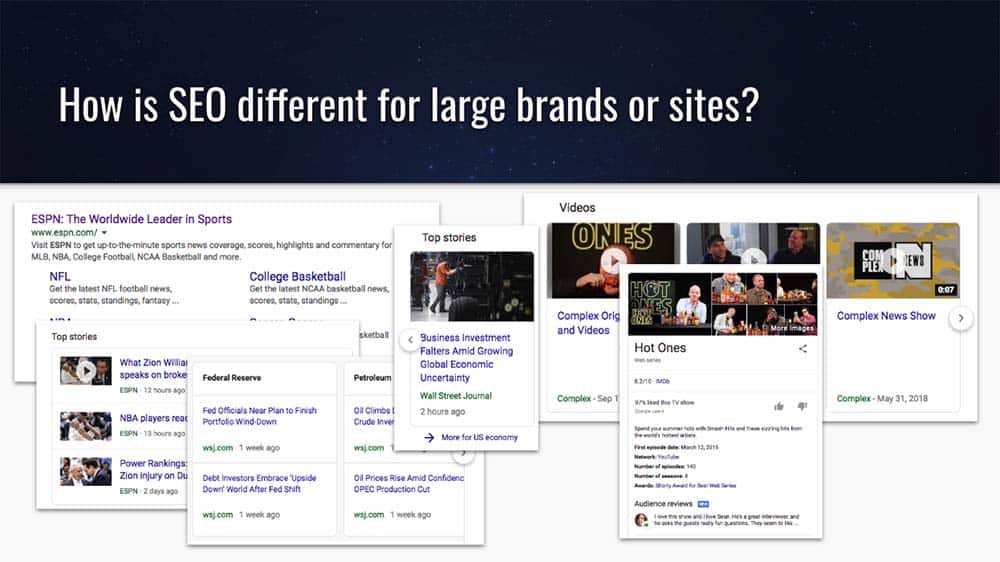Open the Wall Street Journal story image
Image resolution: width=1000 pixels, height=562 pixels.
pyautogui.click(x=472, y=286)
